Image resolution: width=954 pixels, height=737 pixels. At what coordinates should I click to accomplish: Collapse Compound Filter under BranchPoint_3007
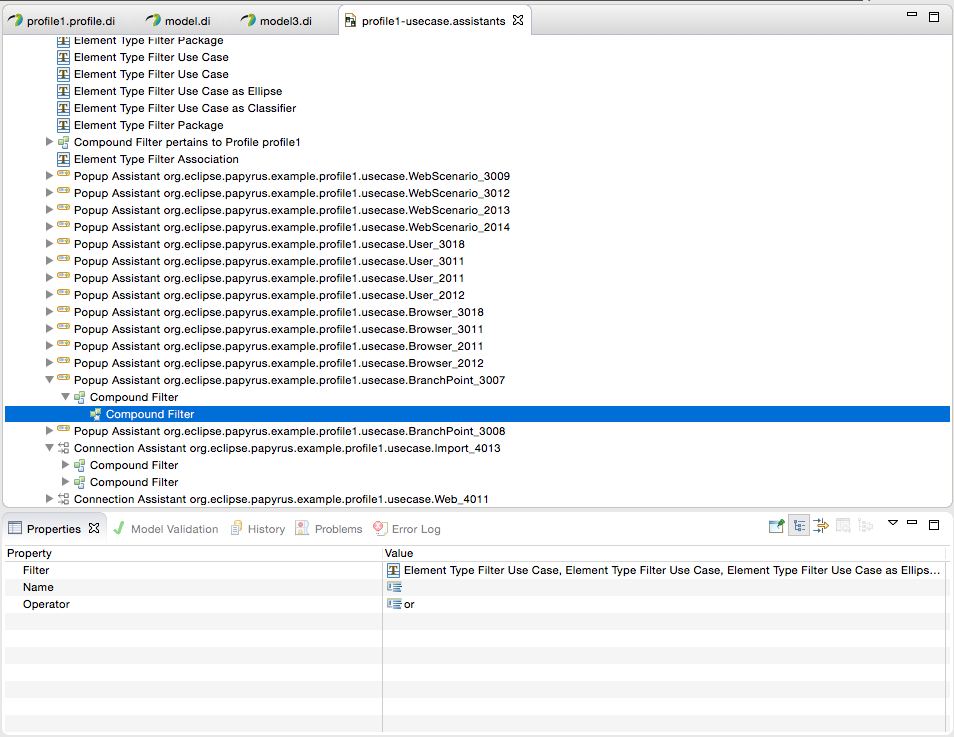tap(65, 397)
